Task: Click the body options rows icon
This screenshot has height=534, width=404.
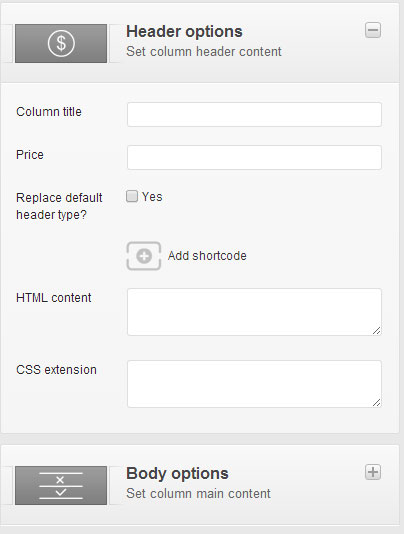Action: (61, 485)
